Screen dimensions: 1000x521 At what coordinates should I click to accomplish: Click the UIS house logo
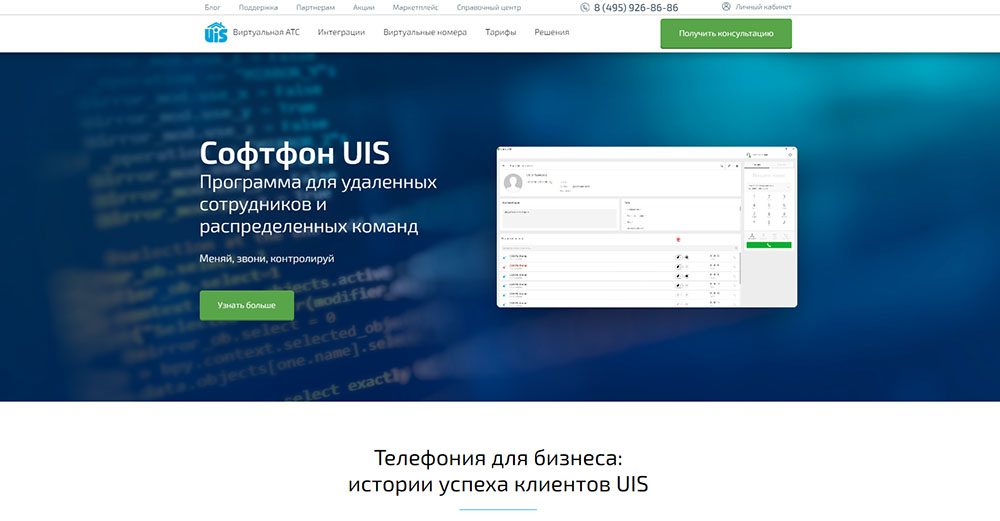click(215, 32)
